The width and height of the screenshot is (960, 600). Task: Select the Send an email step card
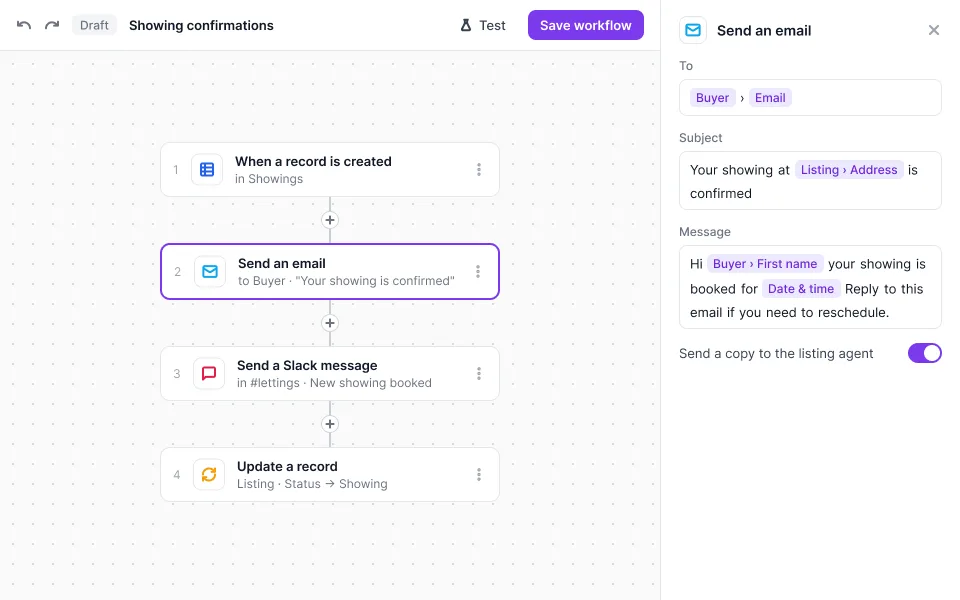coord(330,271)
